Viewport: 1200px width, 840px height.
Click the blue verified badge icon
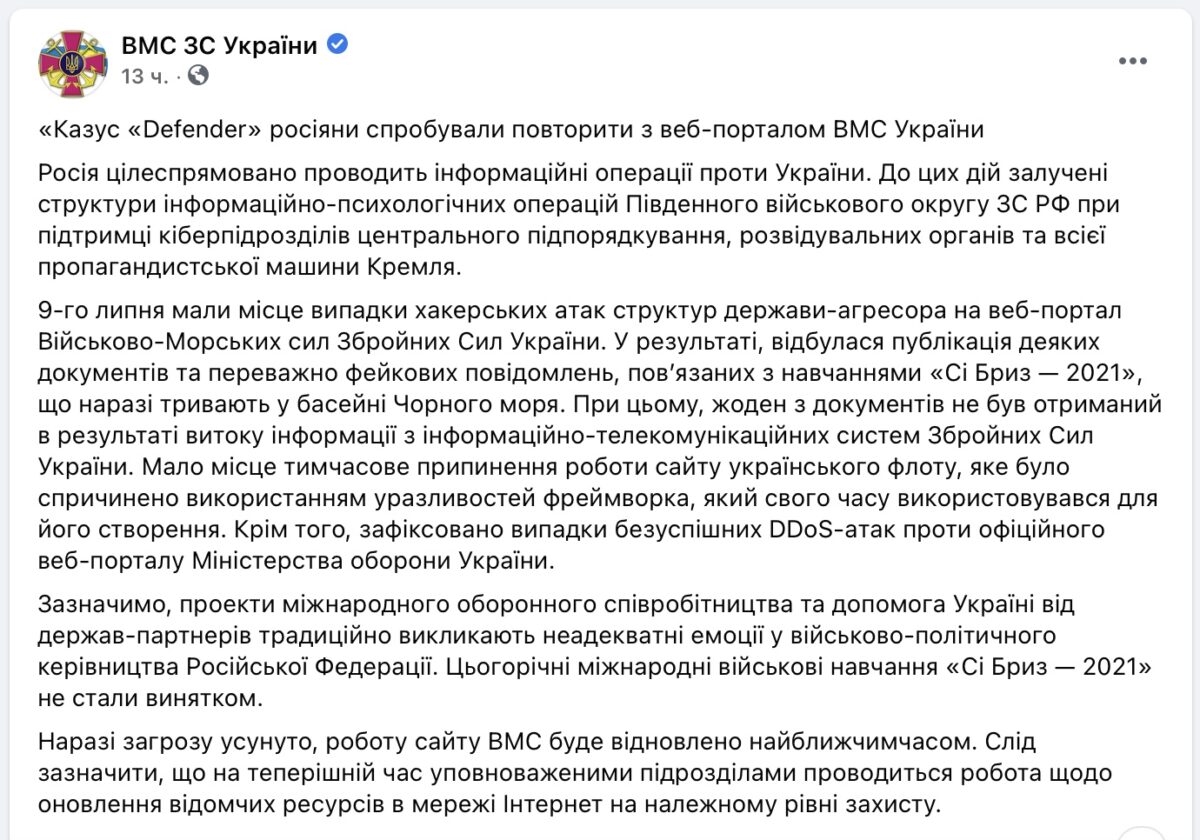click(x=338, y=44)
